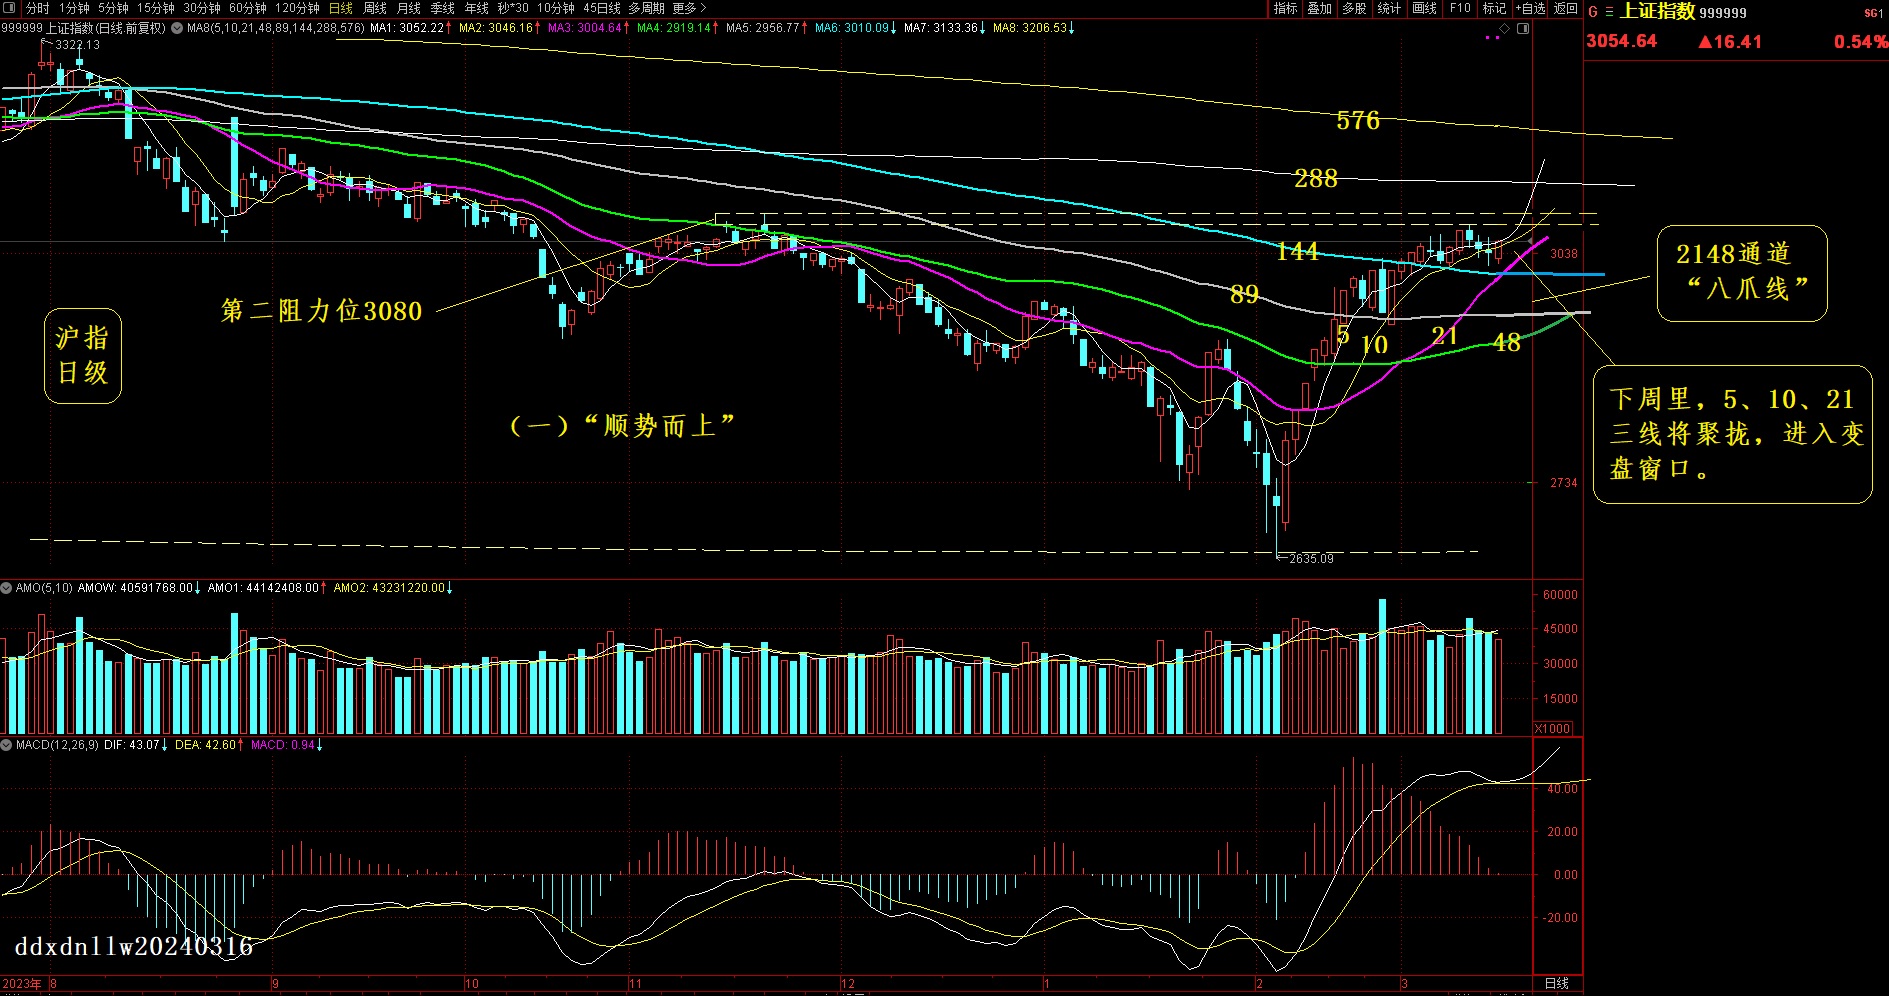The height and width of the screenshot is (996, 1889).
Task: Open the AMO indicator dropdown circle
Action: coord(6,588)
